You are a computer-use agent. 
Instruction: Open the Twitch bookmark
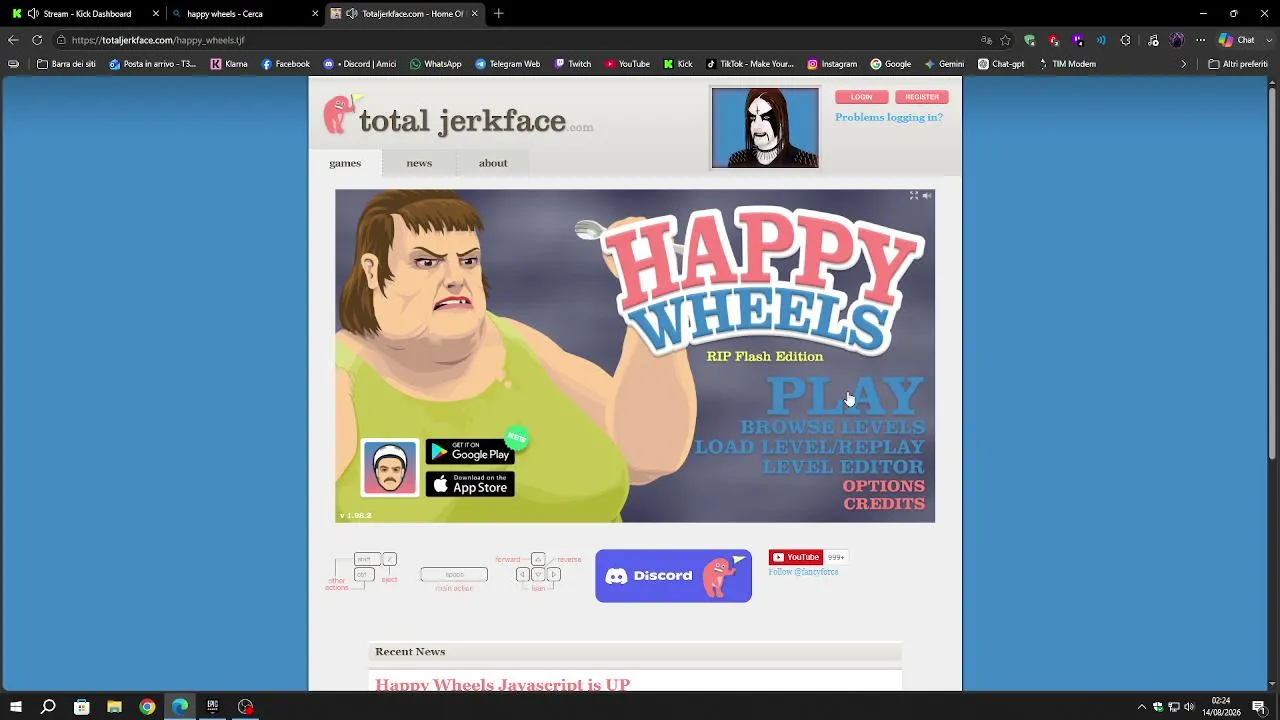coord(573,64)
